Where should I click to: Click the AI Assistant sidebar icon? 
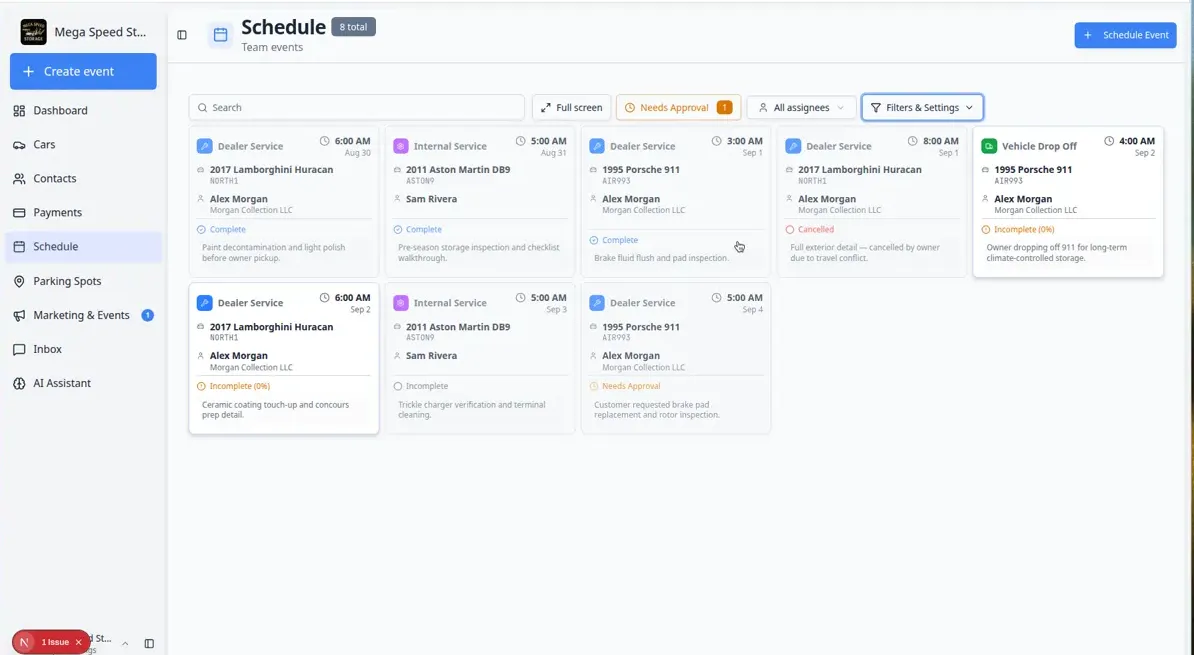[19, 383]
